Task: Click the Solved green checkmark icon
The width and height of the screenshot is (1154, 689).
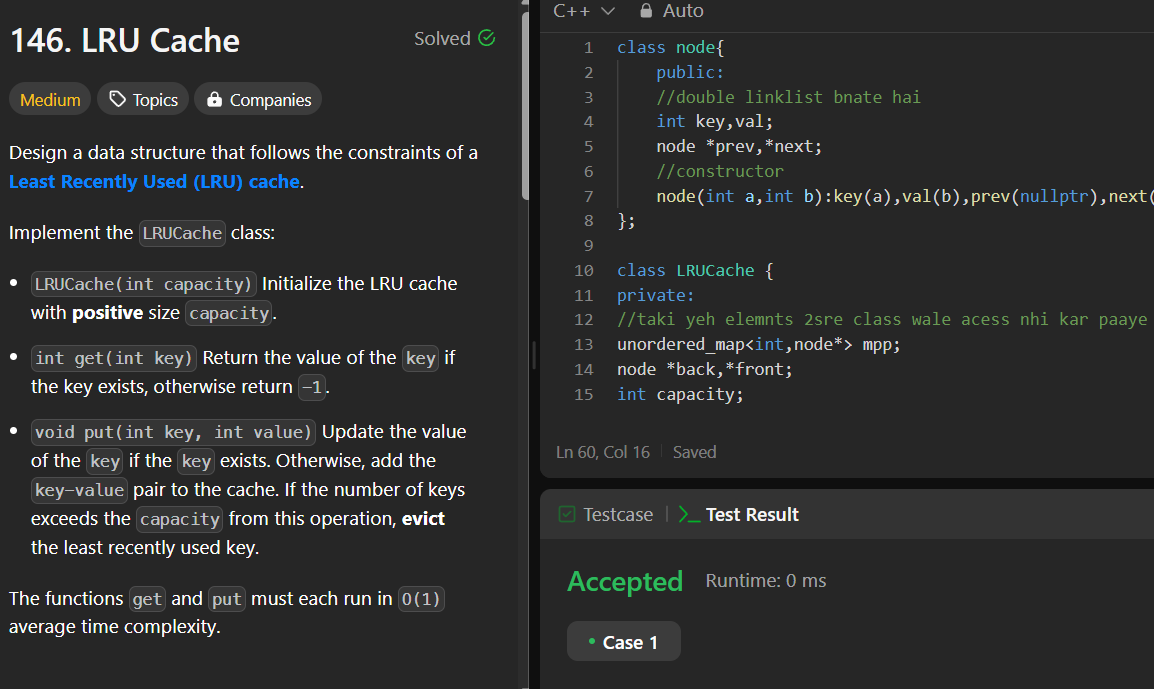Action: click(x=487, y=37)
